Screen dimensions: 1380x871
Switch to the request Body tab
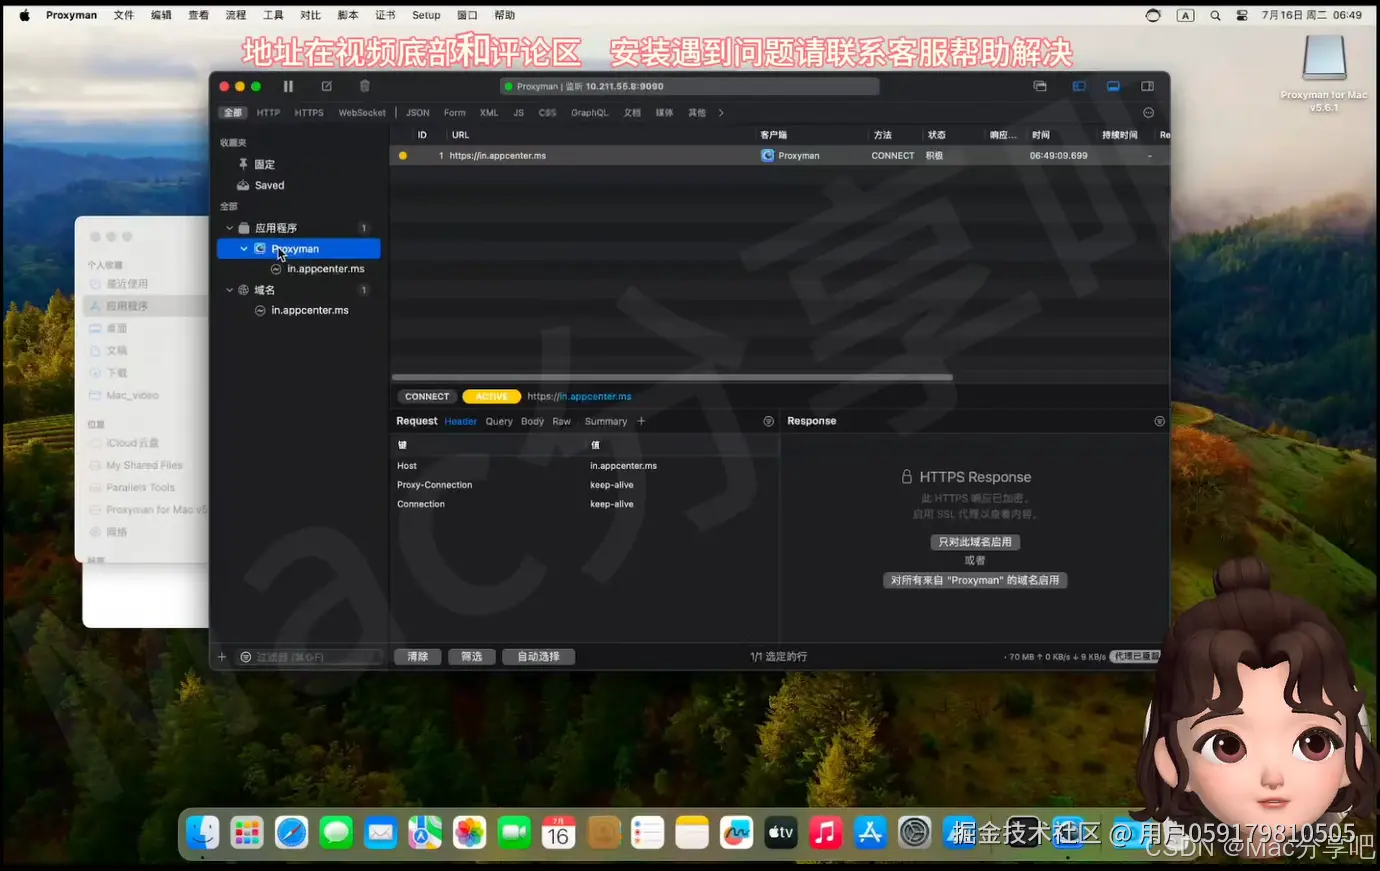click(x=532, y=422)
